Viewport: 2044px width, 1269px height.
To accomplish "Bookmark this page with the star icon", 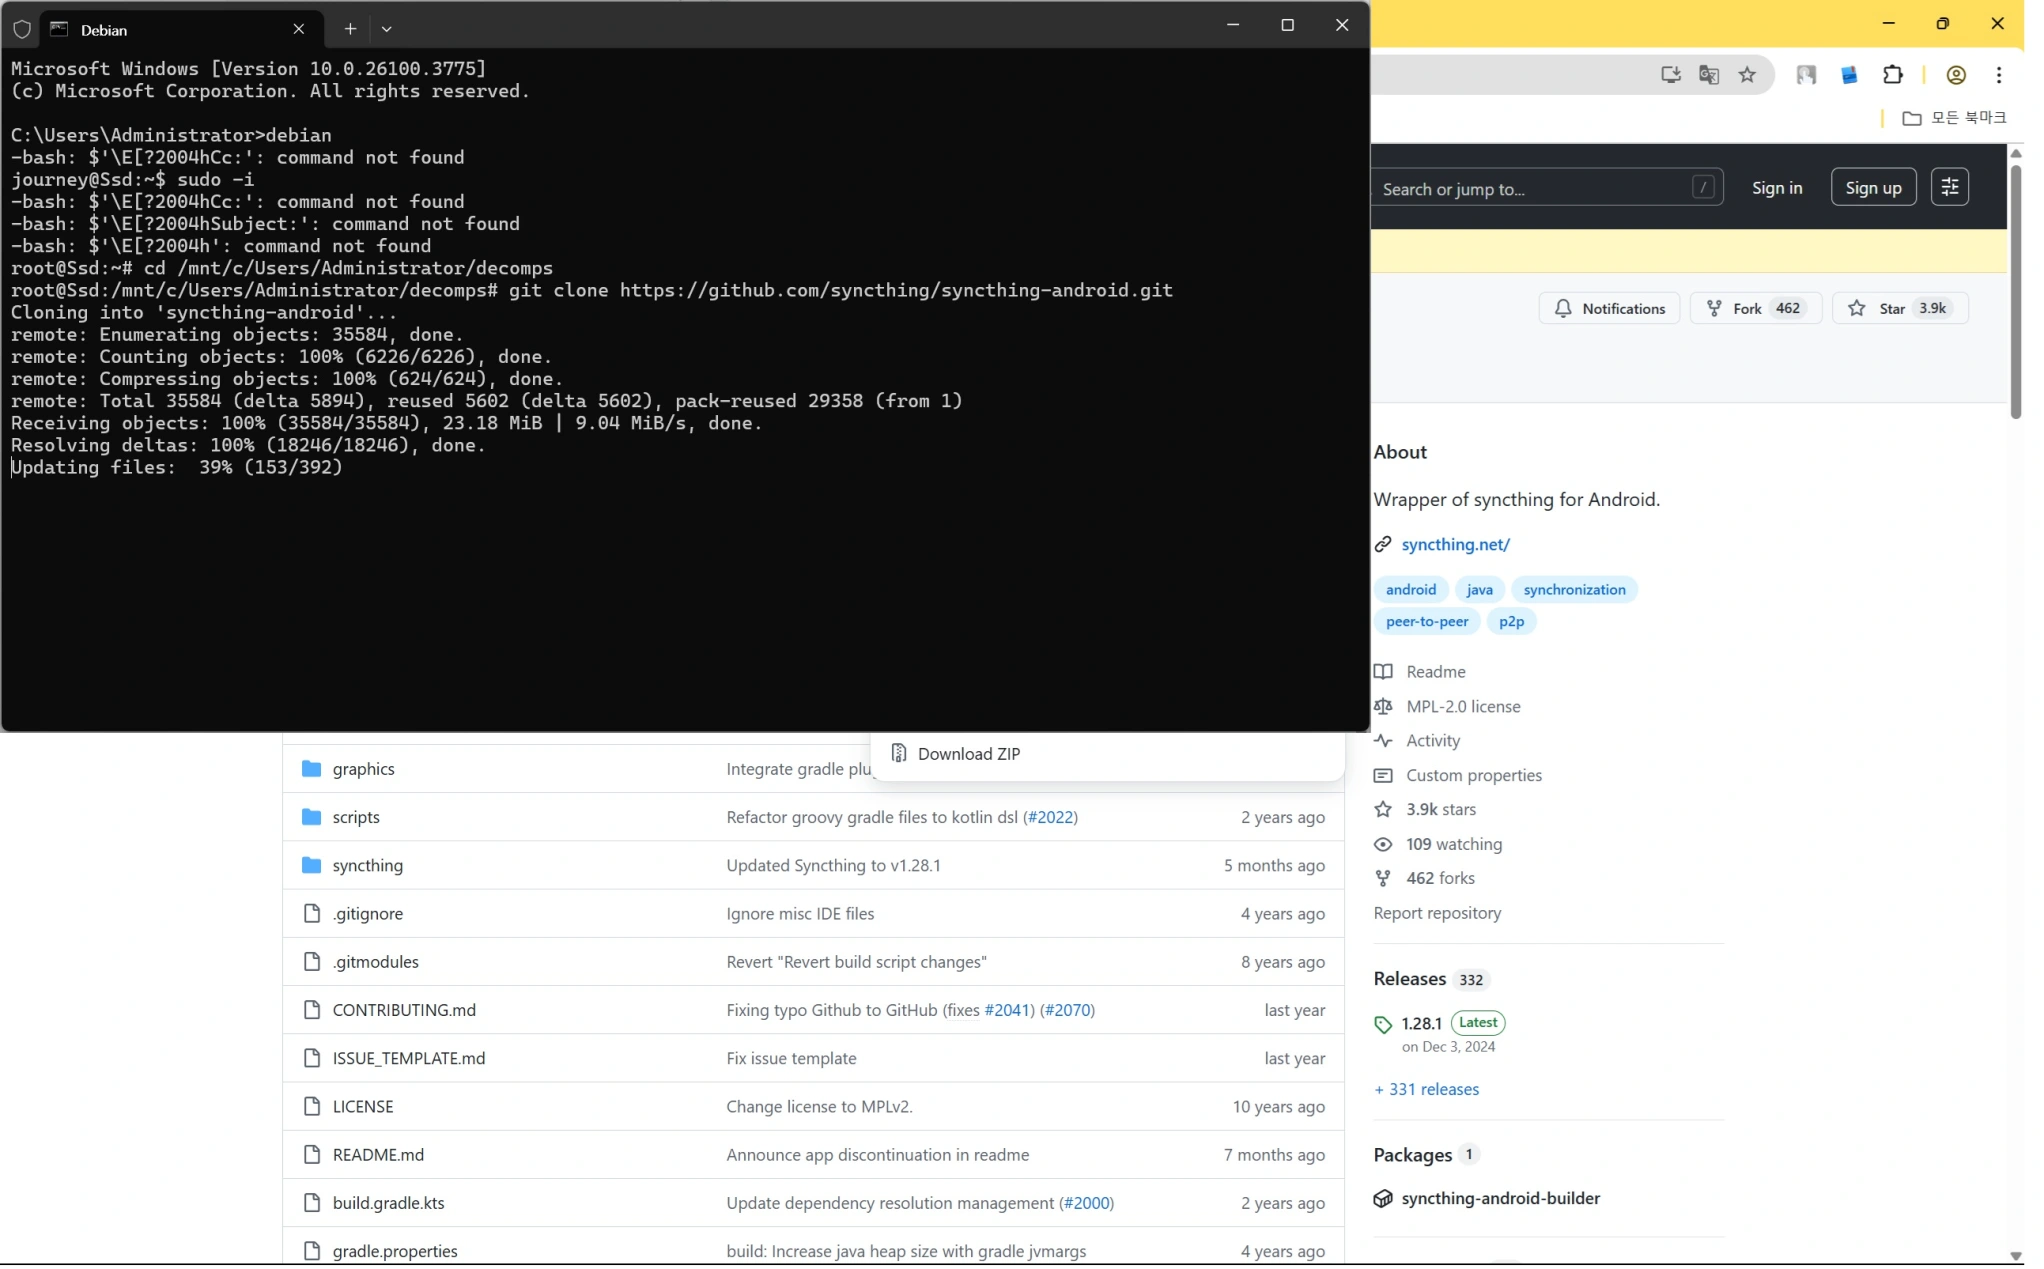I will pyautogui.click(x=1746, y=75).
